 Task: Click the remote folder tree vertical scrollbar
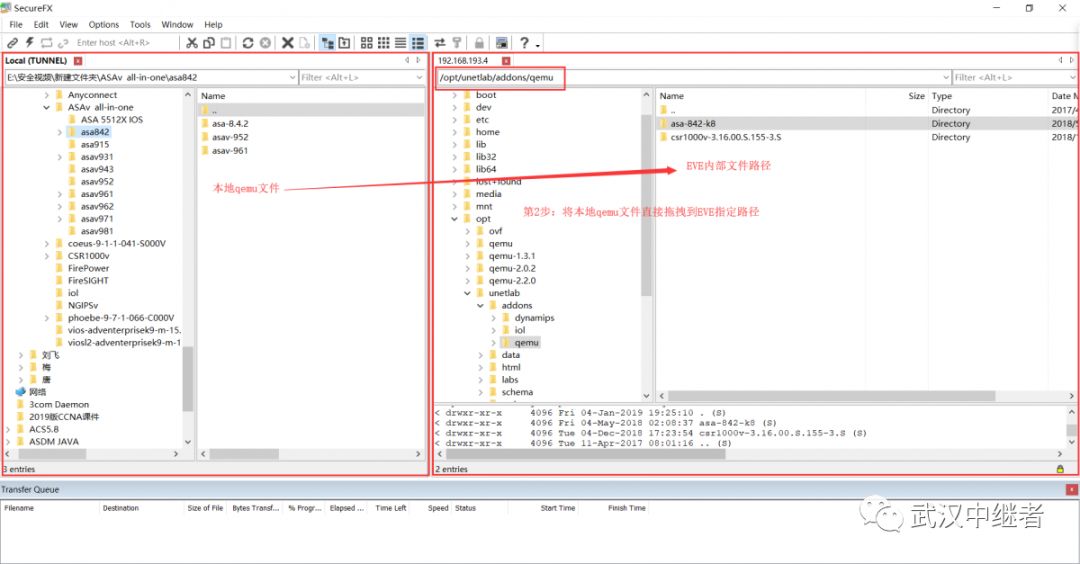pyautogui.click(x=646, y=205)
